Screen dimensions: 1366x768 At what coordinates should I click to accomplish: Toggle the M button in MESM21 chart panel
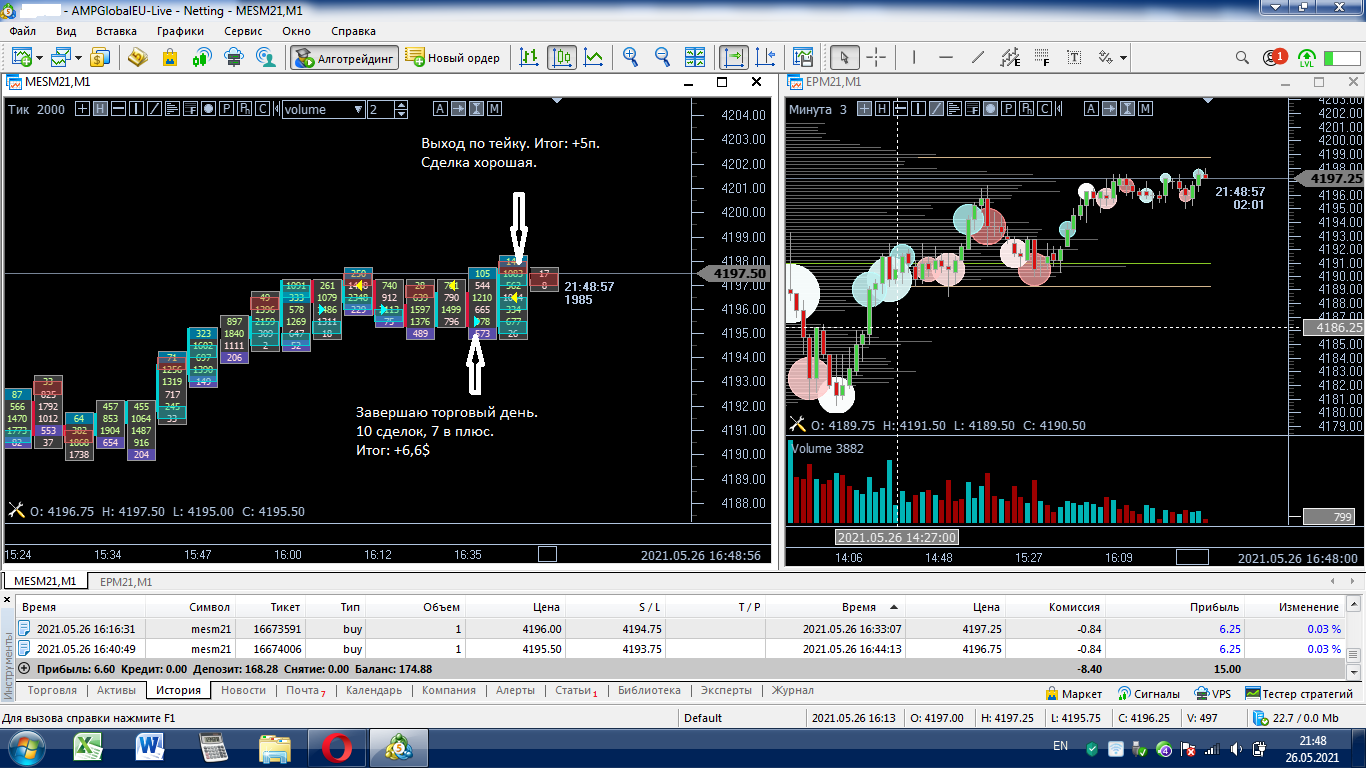[494, 109]
